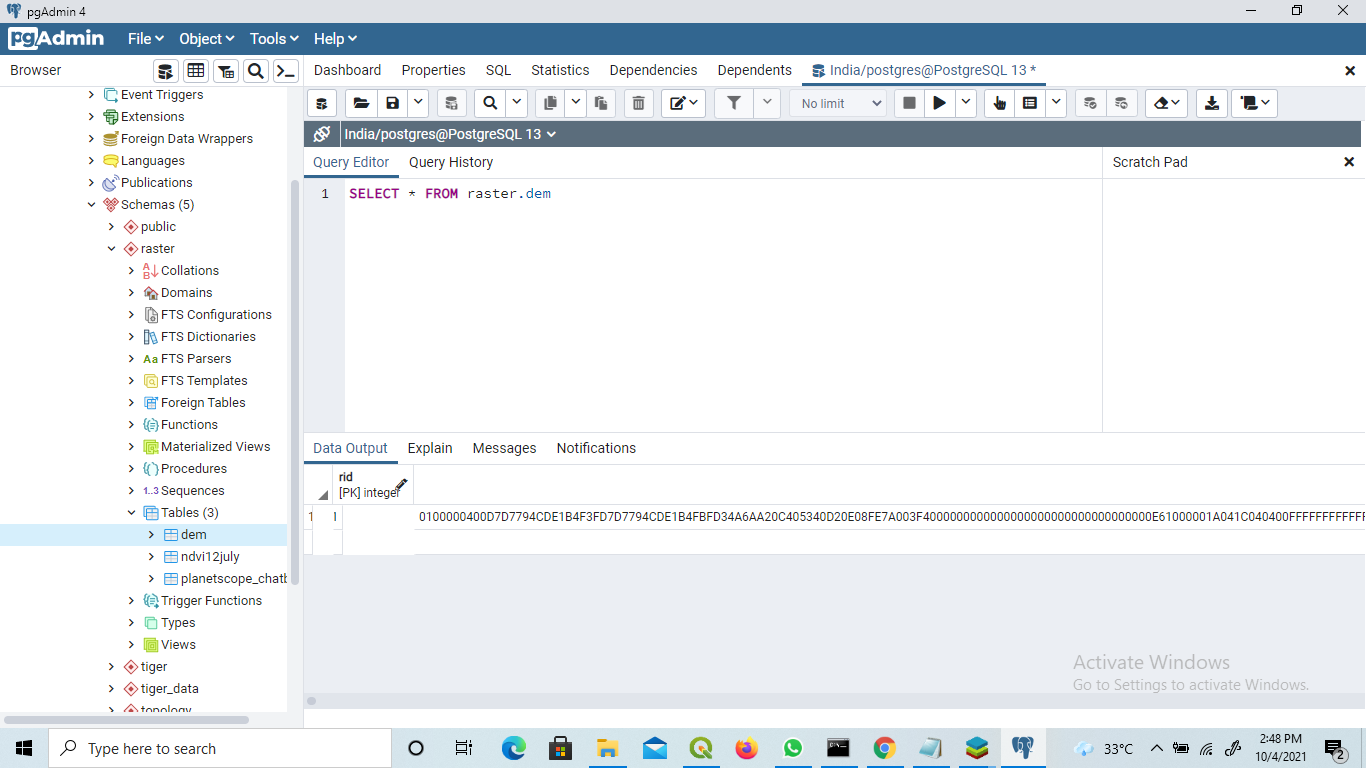Expand the Functions node in raster schema

point(131,425)
